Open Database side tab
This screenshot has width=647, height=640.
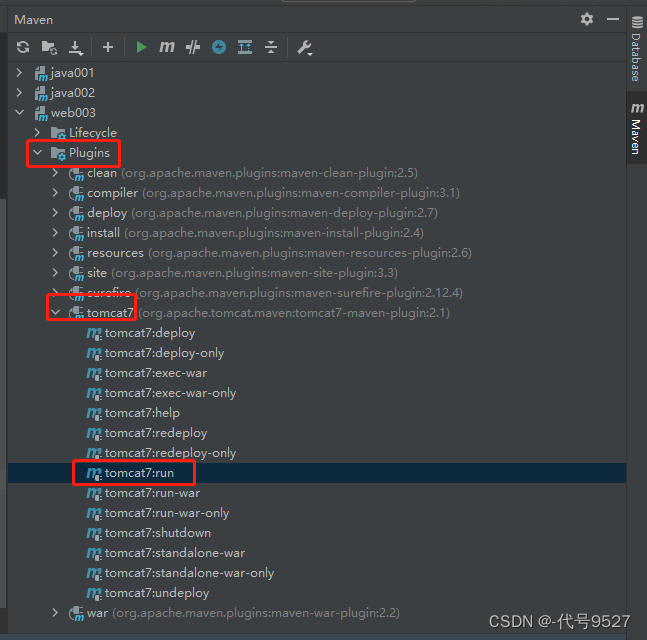click(637, 49)
